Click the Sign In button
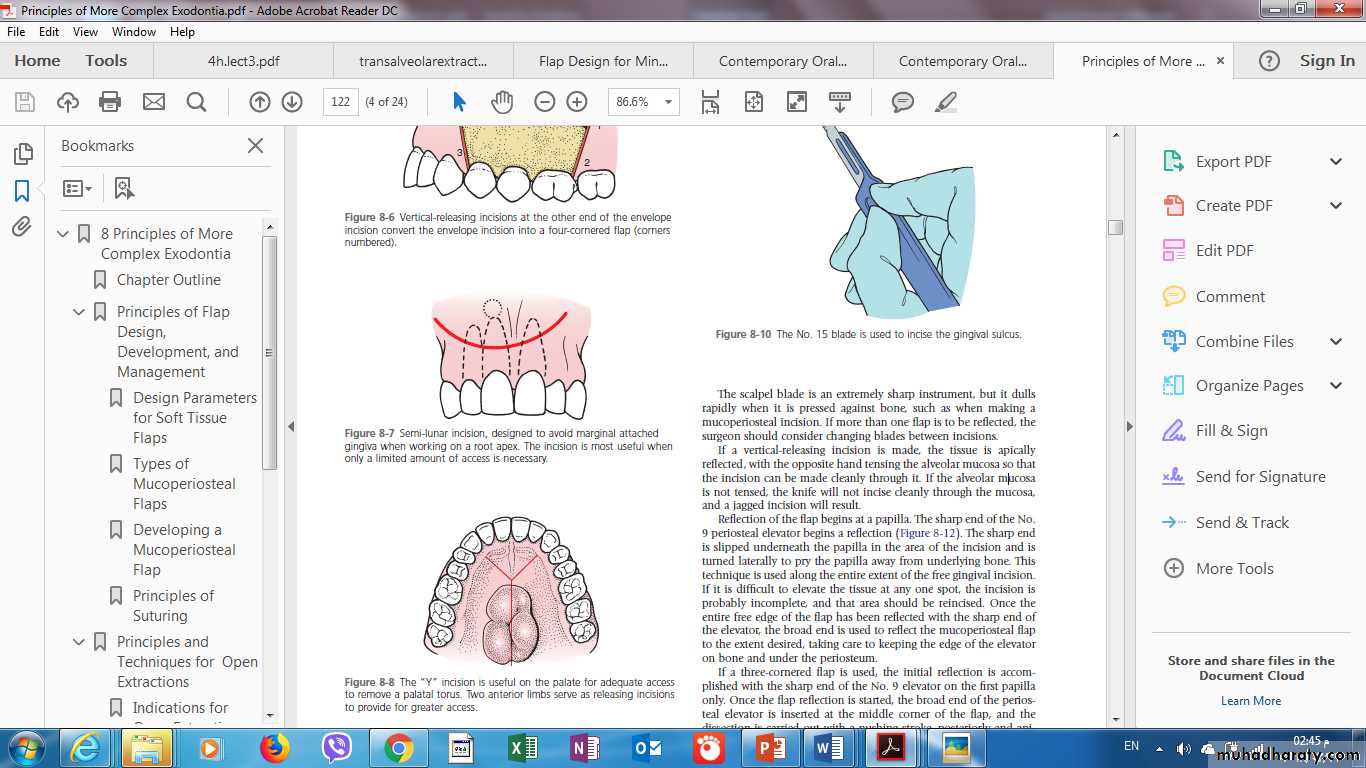The height and width of the screenshot is (768, 1366). point(1327,61)
